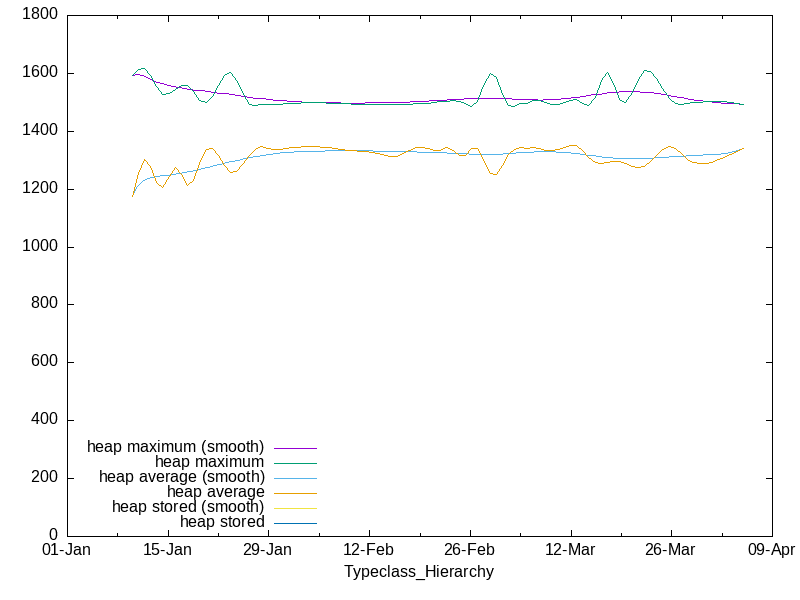The height and width of the screenshot is (600, 800).
Task: Click the orange line sample beside heap average
Action: [295, 493]
